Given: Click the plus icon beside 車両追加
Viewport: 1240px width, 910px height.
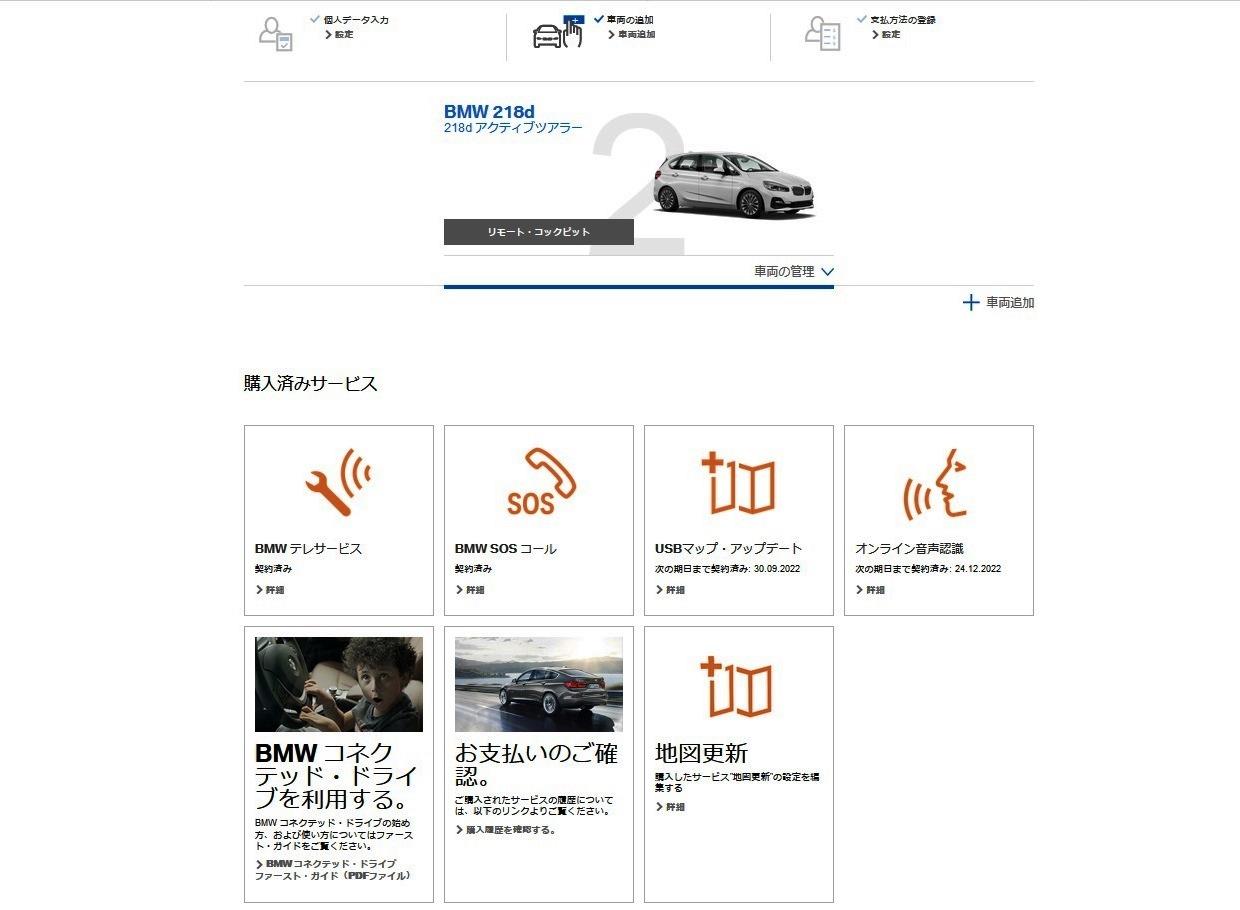Looking at the screenshot, I should [x=970, y=302].
